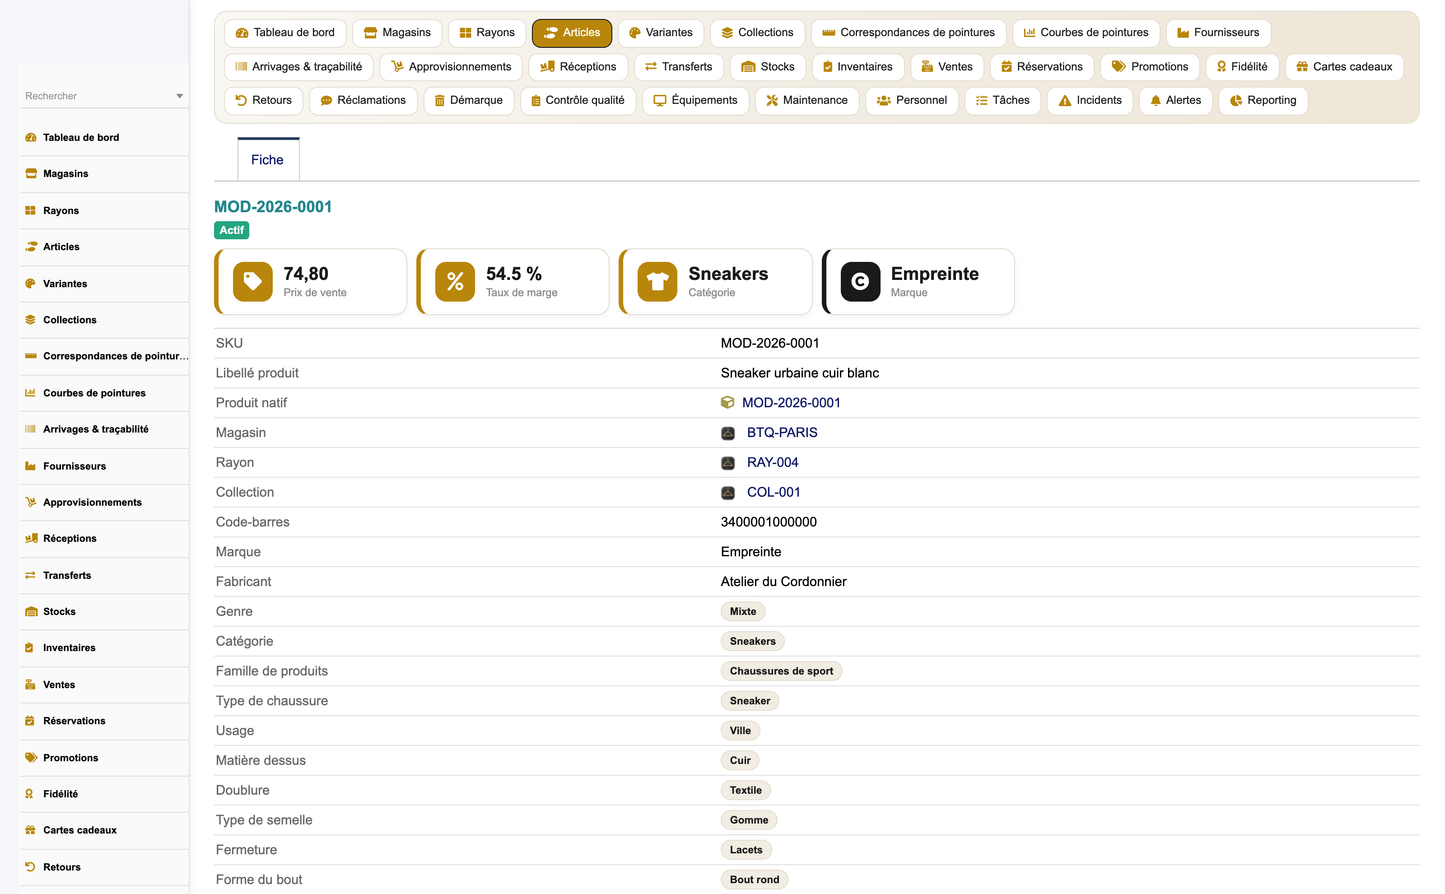Click the Chaussures de sport tag
This screenshot has height=894, width=1445.
tap(781, 671)
